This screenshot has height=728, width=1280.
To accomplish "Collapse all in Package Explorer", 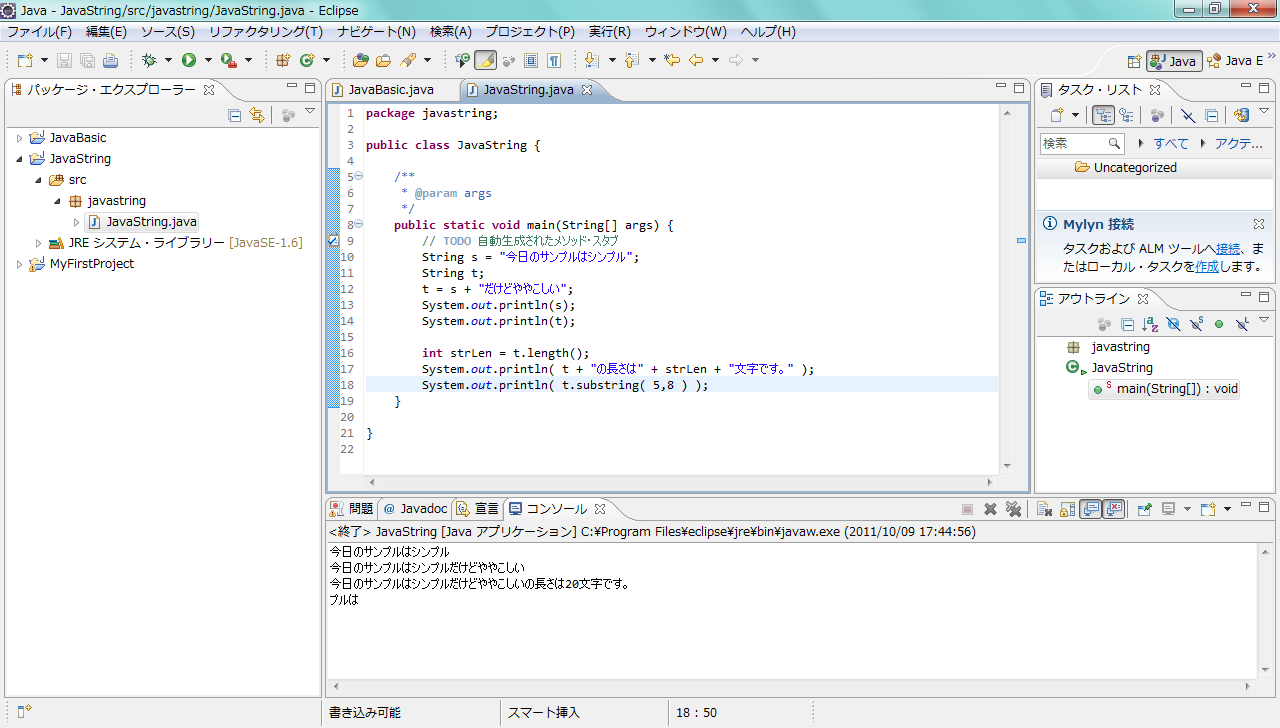I will (235, 116).
